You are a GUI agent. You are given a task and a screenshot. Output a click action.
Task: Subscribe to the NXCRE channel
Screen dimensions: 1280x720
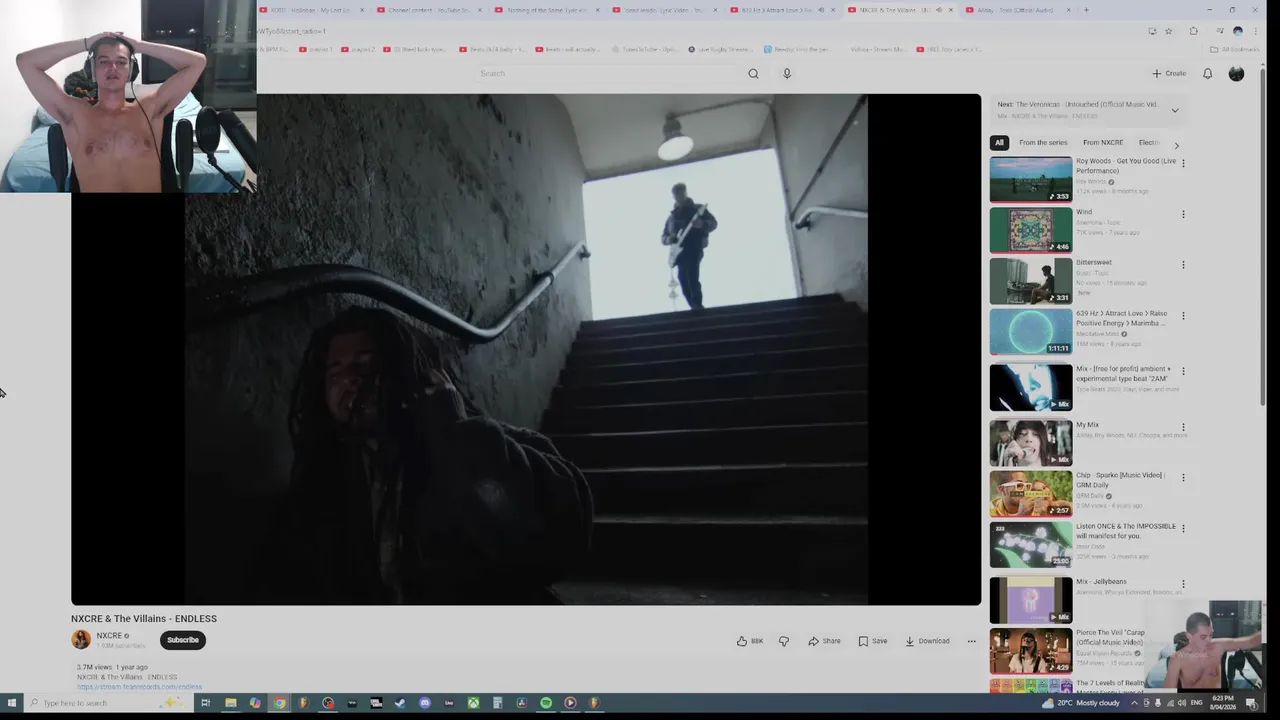pos(183,640)
